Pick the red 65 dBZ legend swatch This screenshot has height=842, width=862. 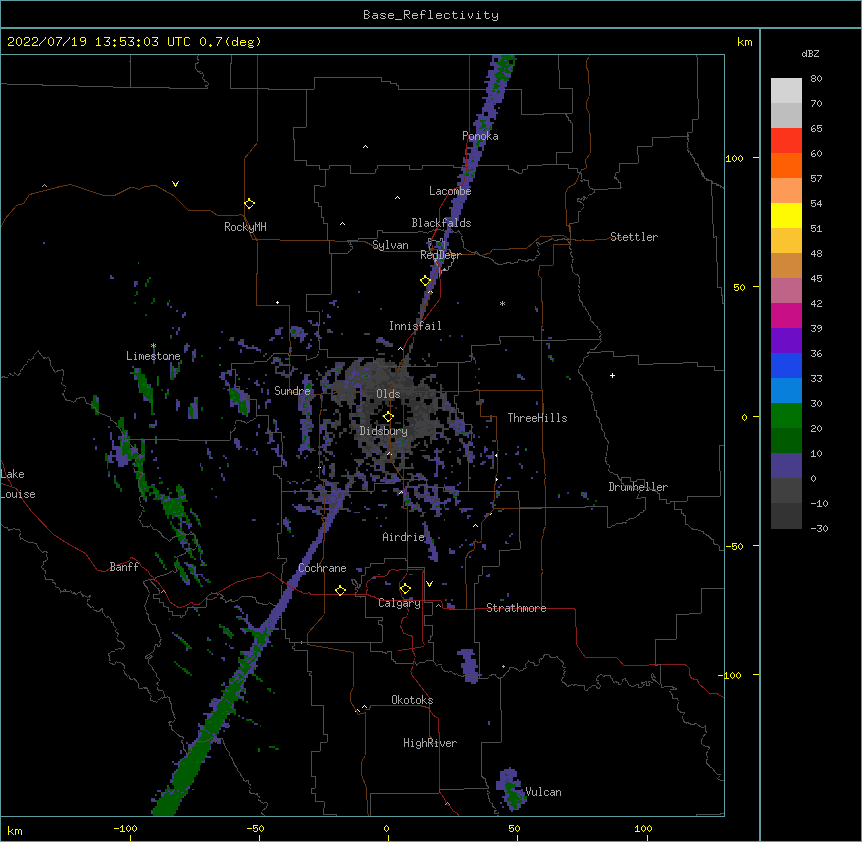(x=786, y=141)
